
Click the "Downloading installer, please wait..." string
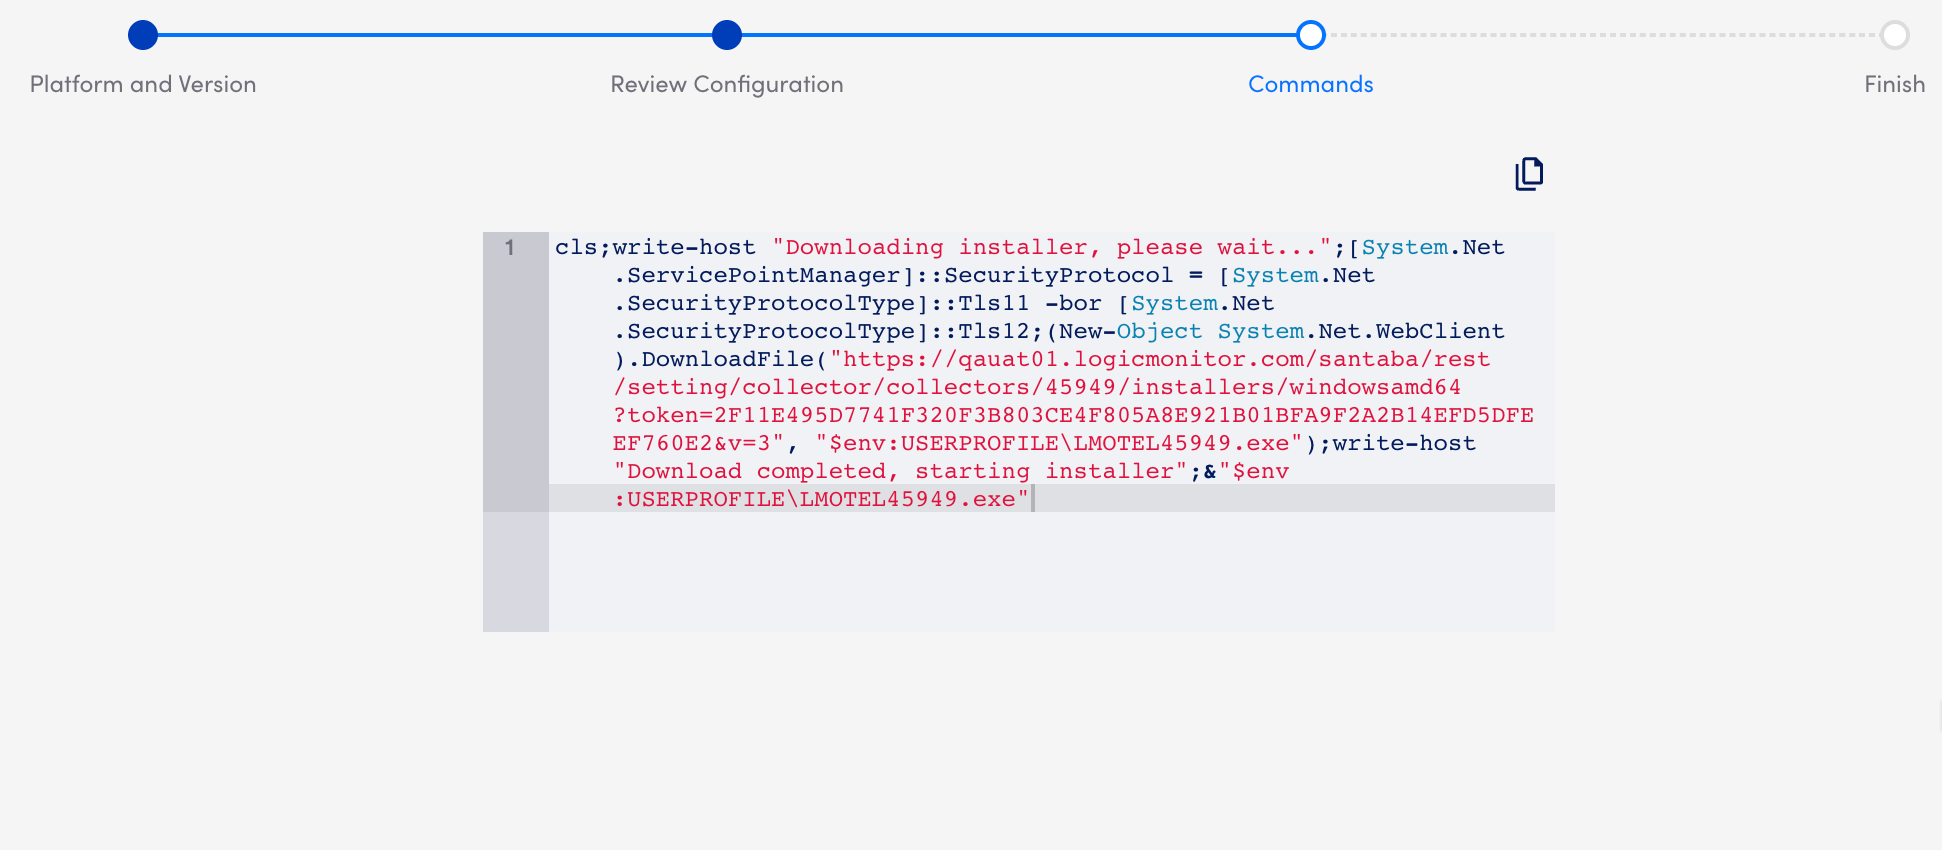(1050, 248)
